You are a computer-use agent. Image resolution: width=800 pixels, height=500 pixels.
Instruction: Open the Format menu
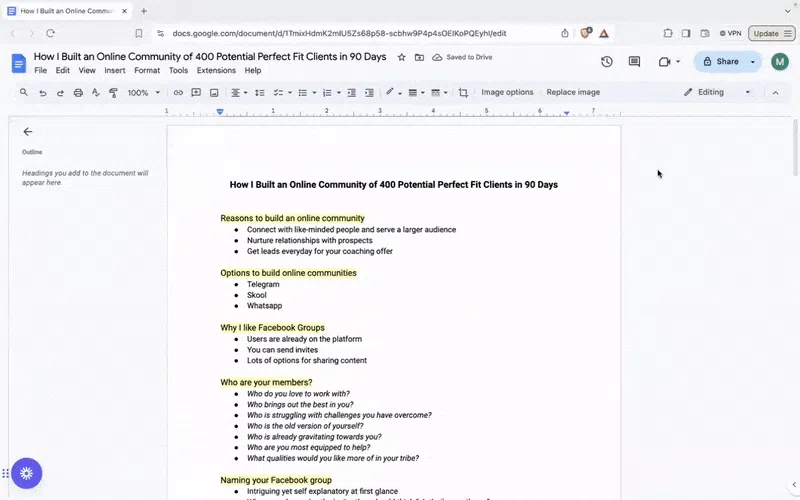(147, 70)
